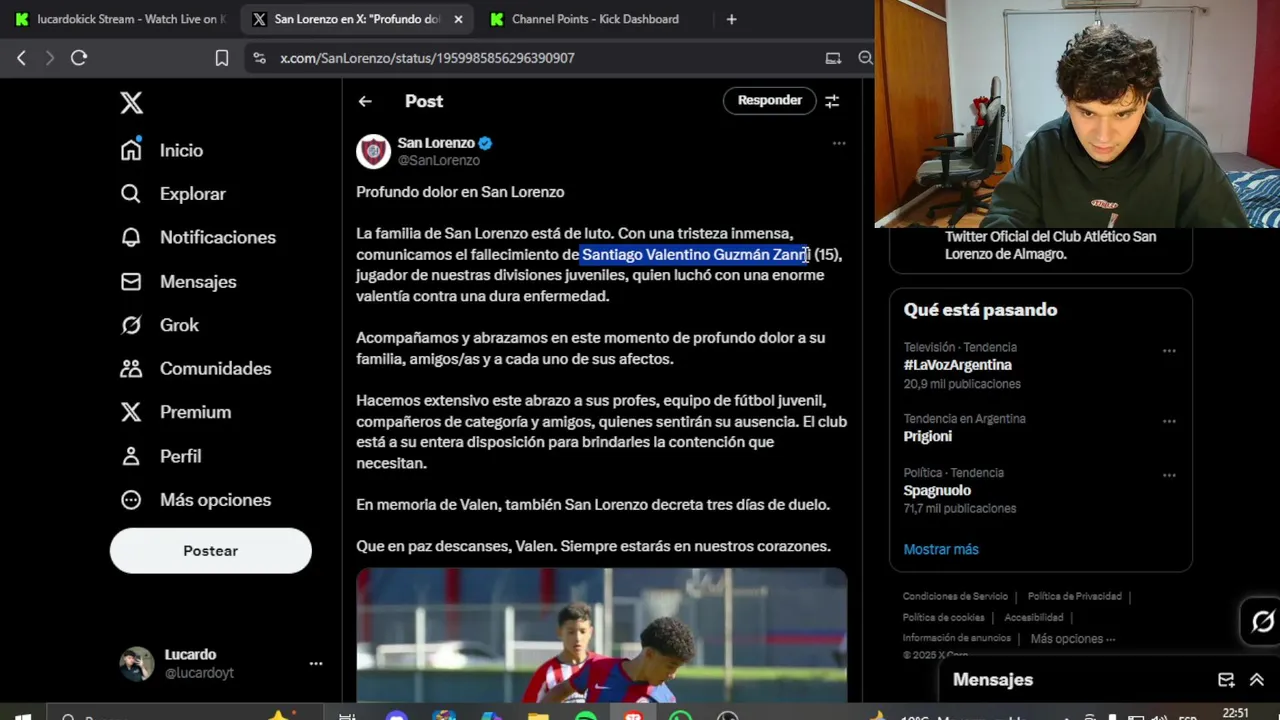Go back in browser history

pos(21,58)
